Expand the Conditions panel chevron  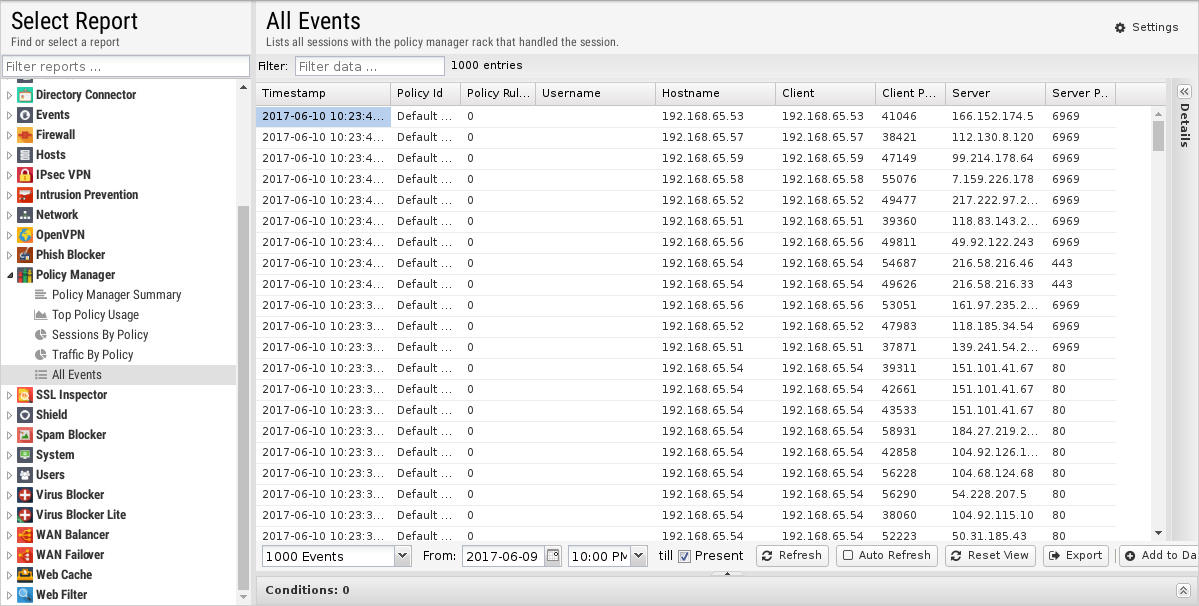pos(1183,590)
